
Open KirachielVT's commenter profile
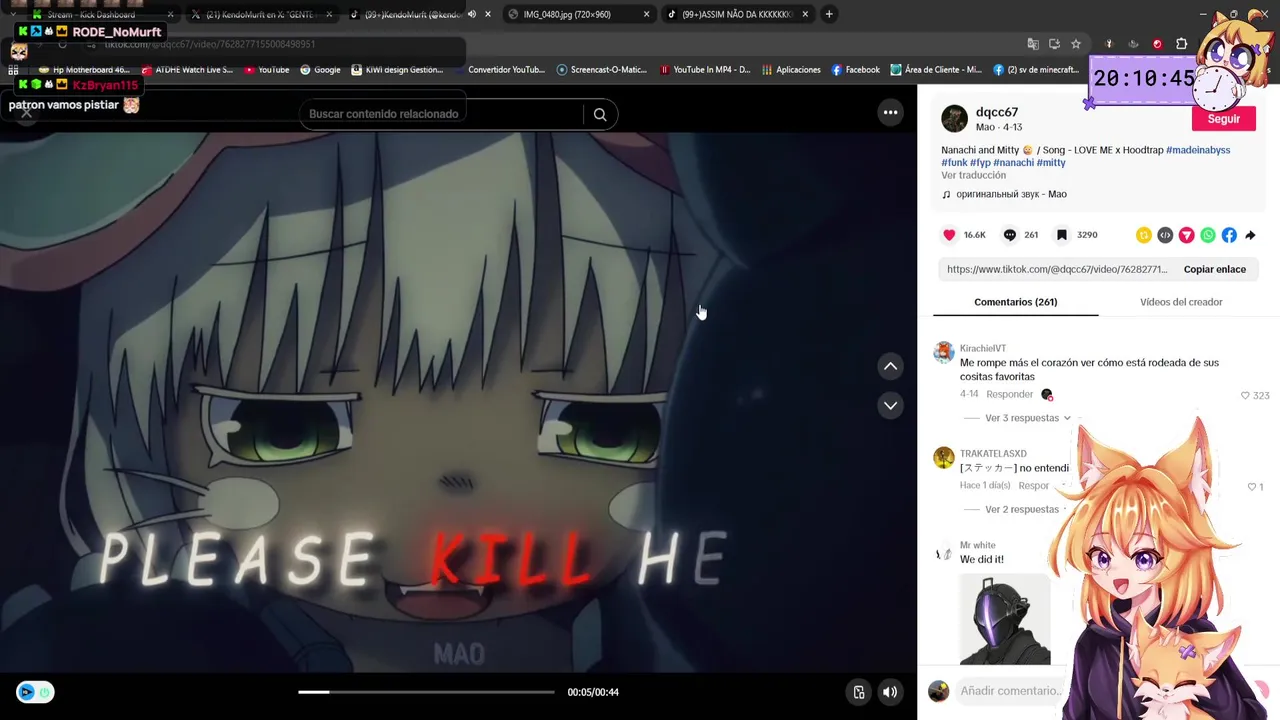[x=983, y=348]
